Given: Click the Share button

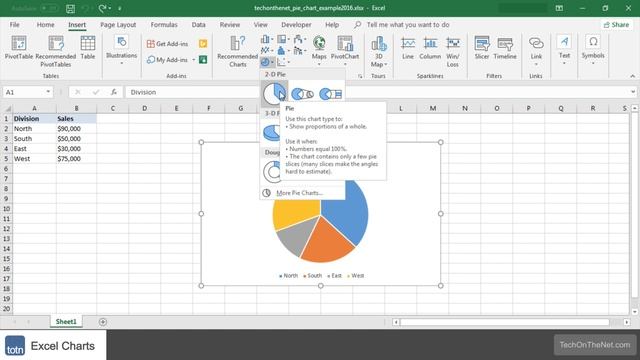Looking at the screenshot, I should coord(616,25).
